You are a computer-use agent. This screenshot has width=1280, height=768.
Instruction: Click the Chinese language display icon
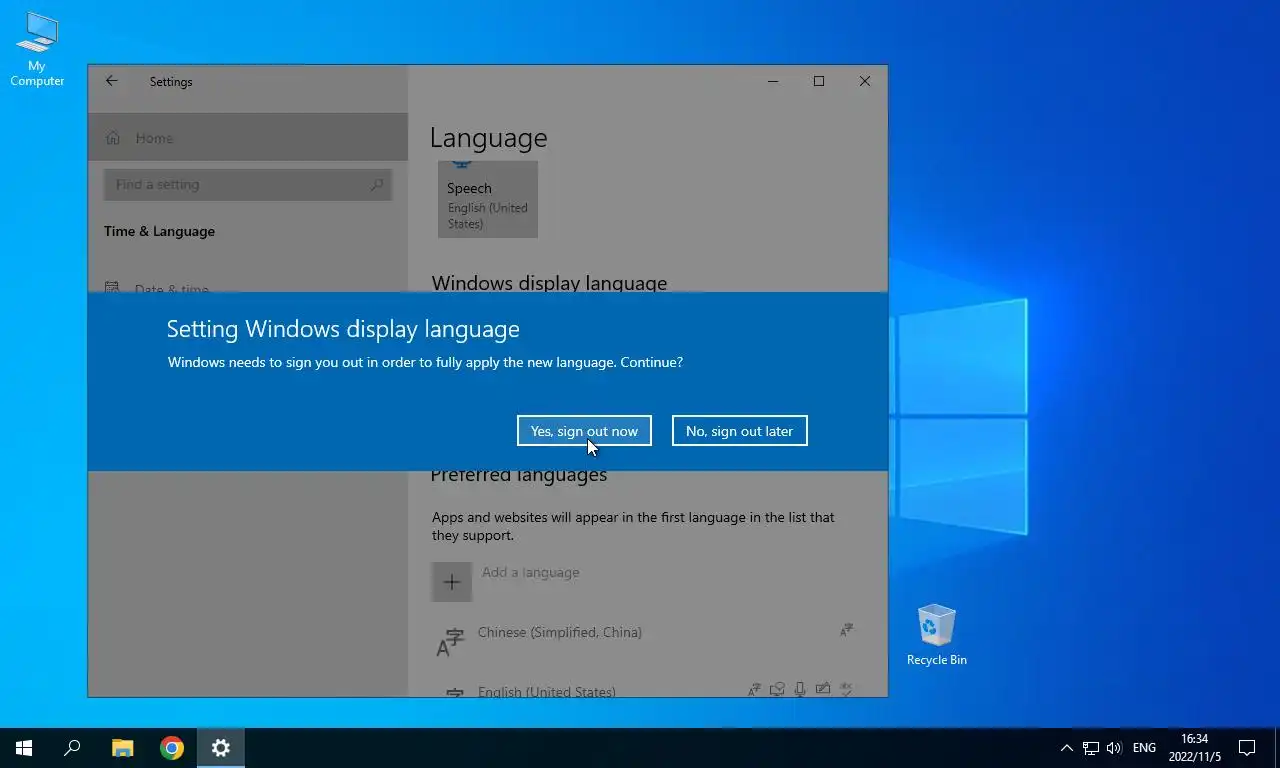[846, 630]
